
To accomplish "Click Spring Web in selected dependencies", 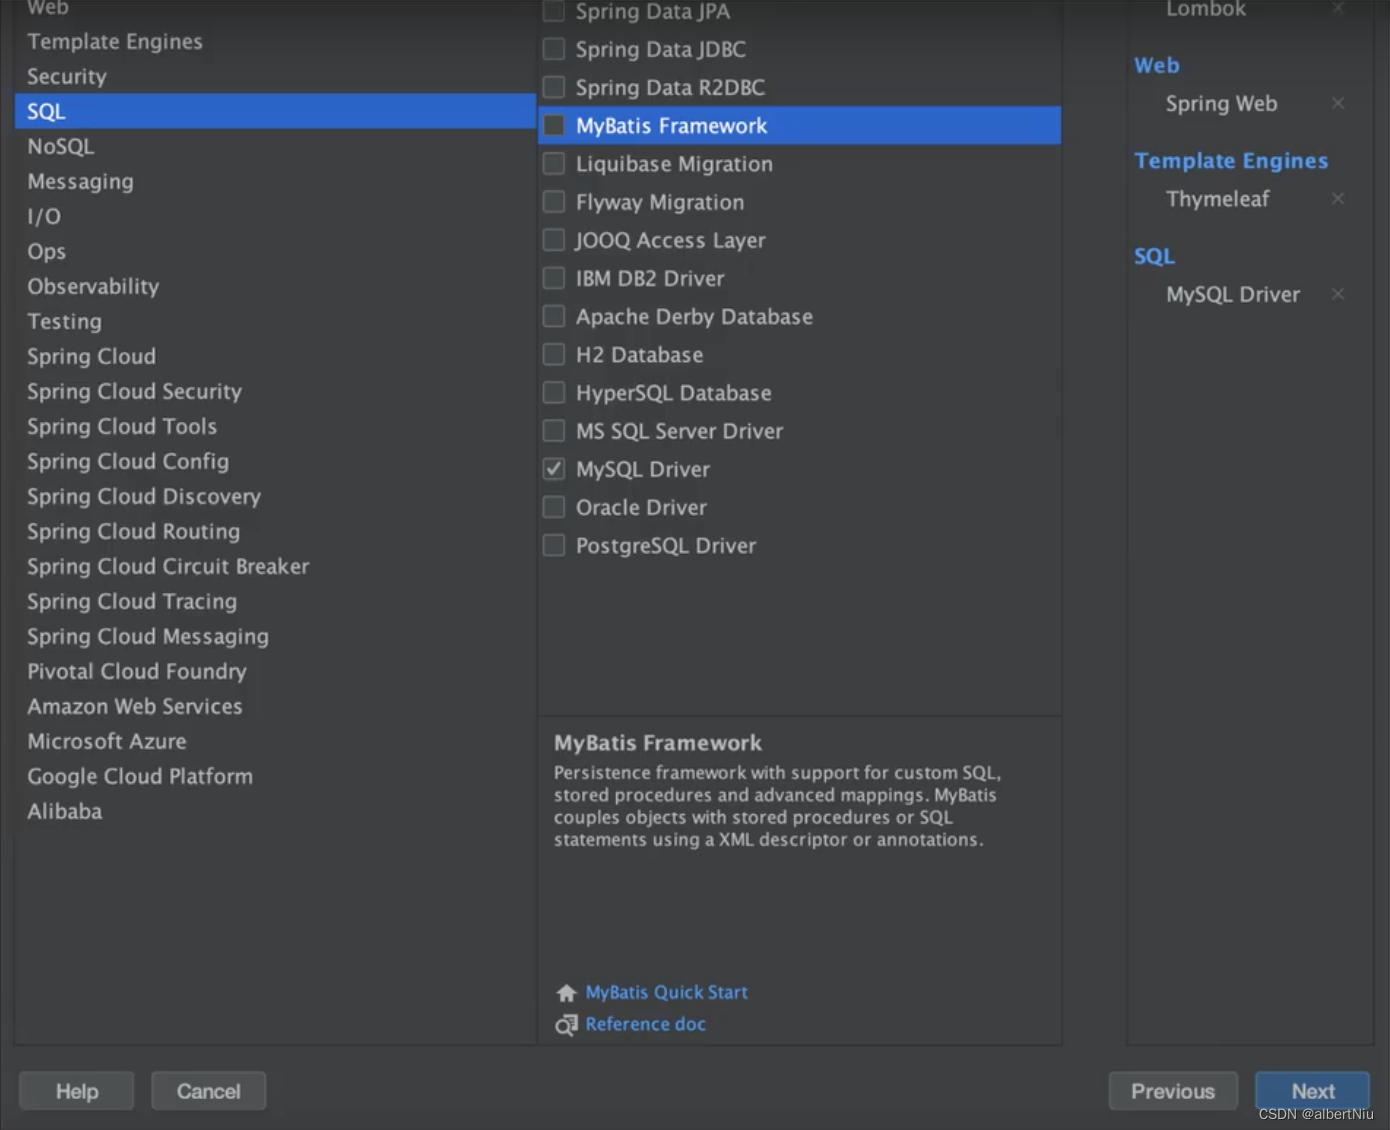I will point(1221,104).
